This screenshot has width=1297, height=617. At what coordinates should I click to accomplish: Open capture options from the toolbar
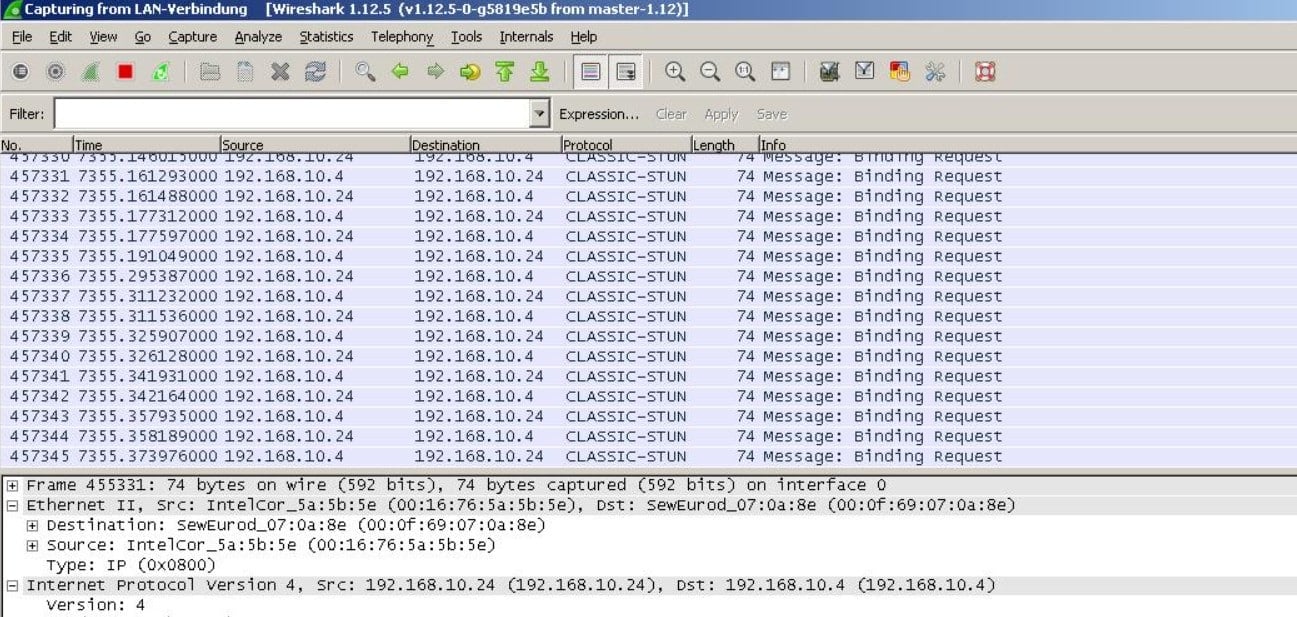coord(55,72)
